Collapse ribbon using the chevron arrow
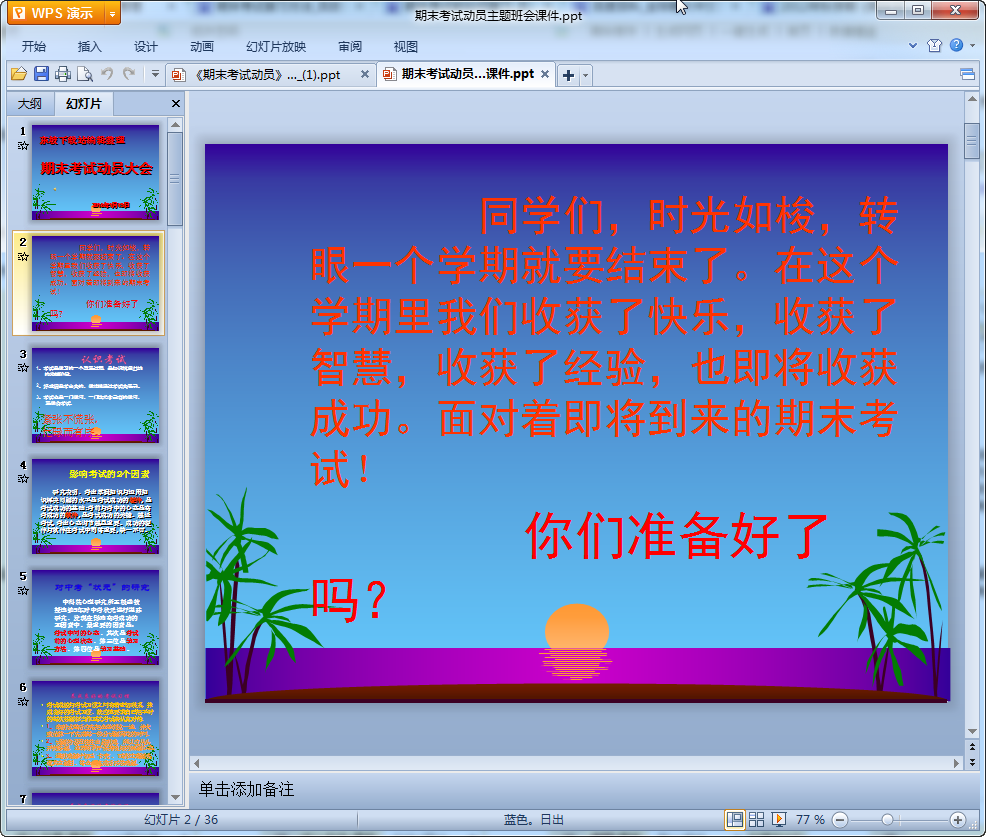986x837 pixels. pos(913,45)
